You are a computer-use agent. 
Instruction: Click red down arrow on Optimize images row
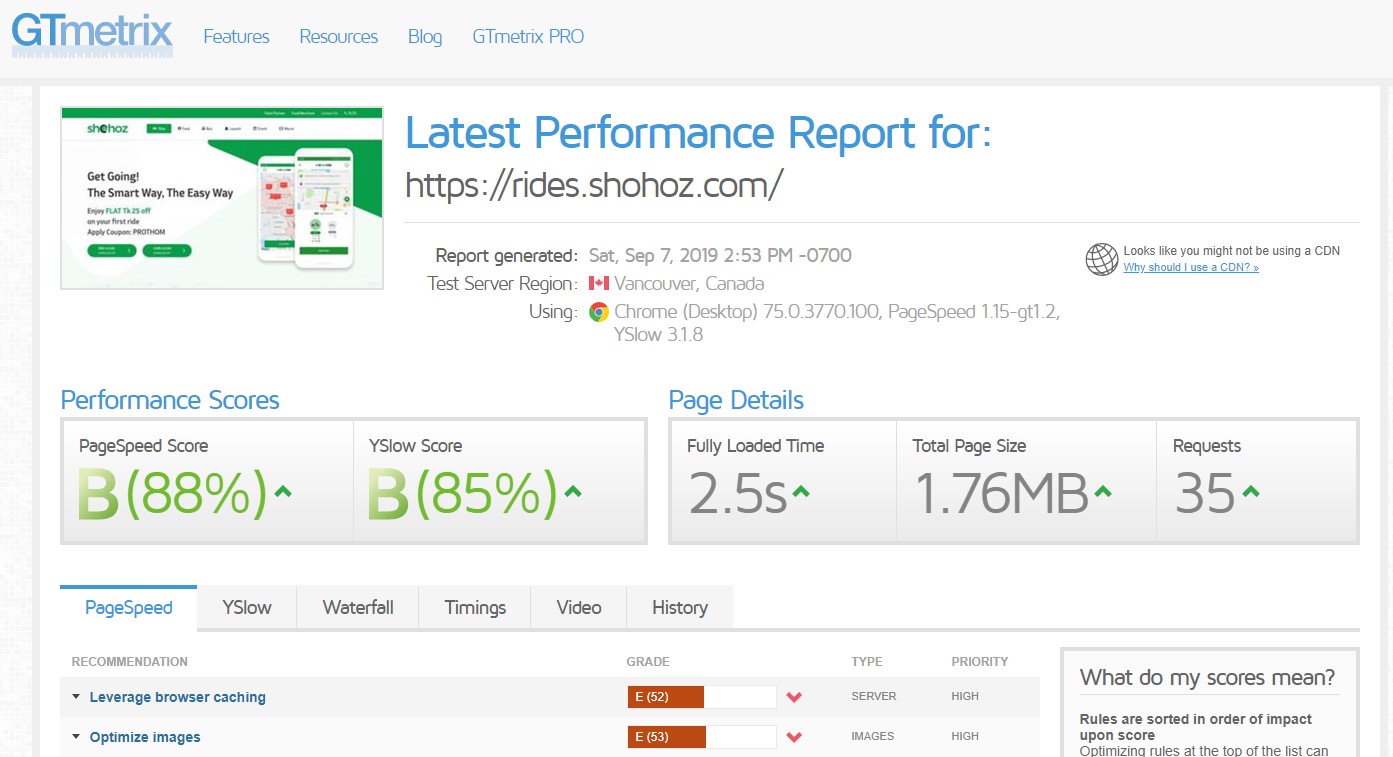click(x=794, y=737)
